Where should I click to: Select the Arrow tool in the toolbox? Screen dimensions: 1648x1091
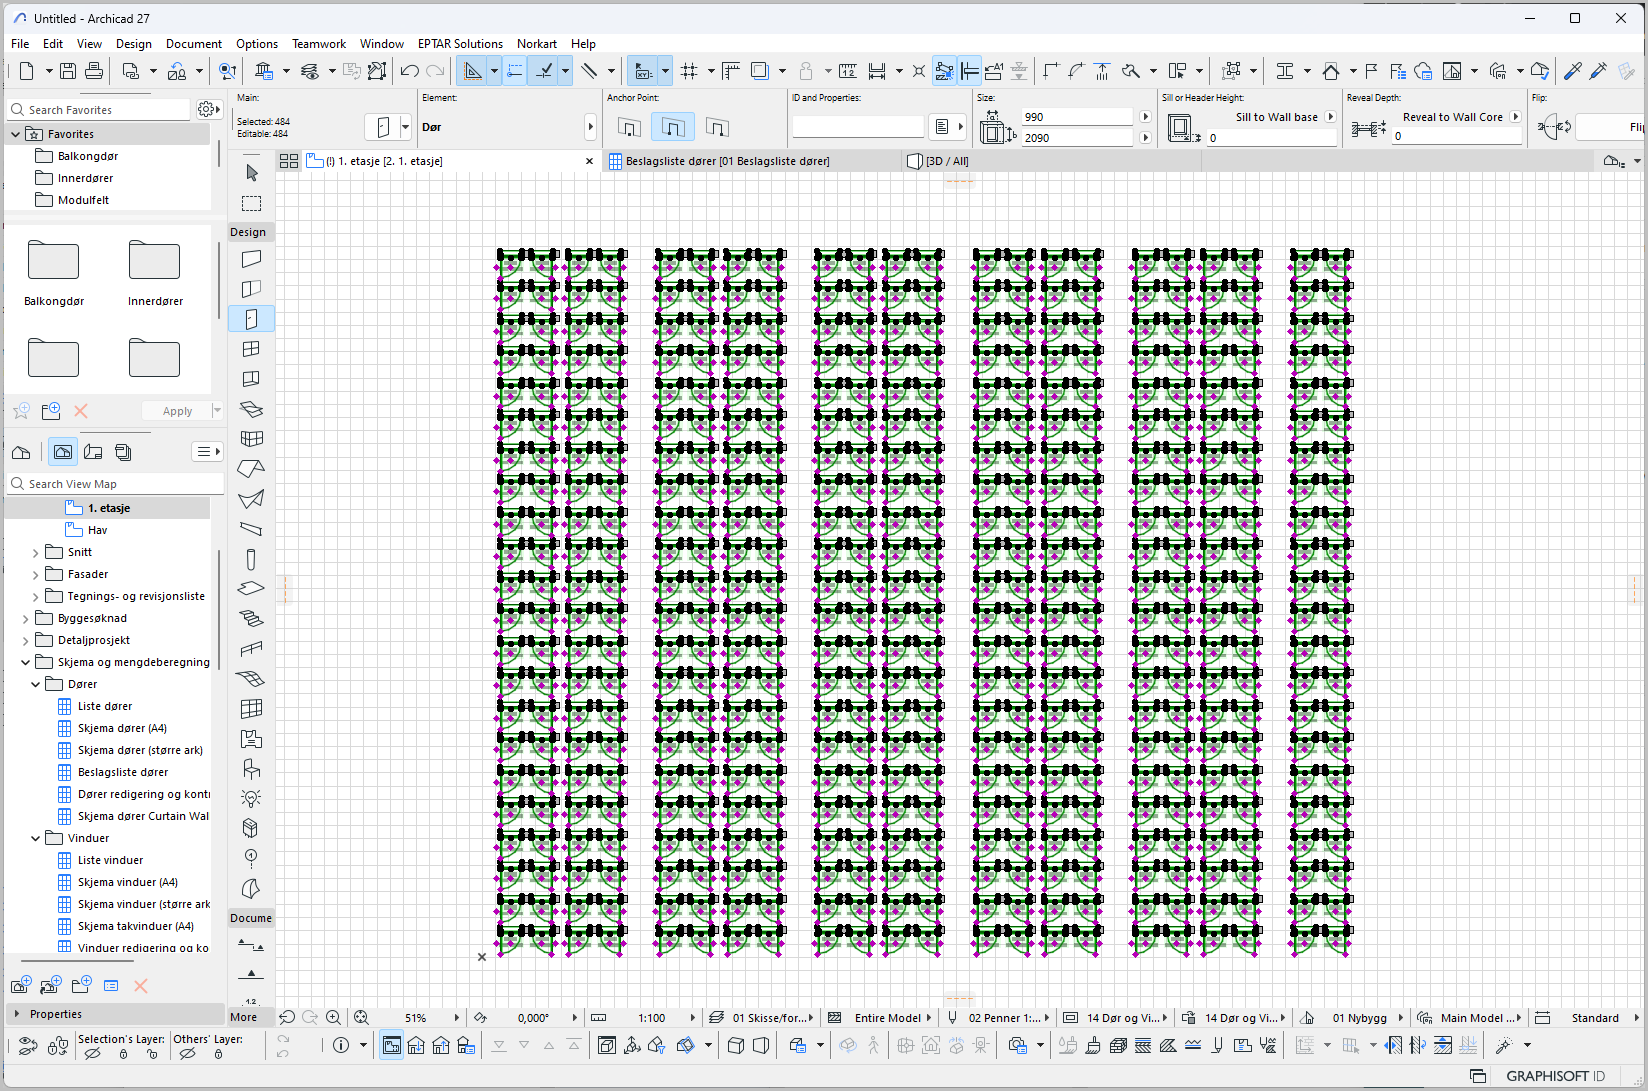tap(251, 173)
